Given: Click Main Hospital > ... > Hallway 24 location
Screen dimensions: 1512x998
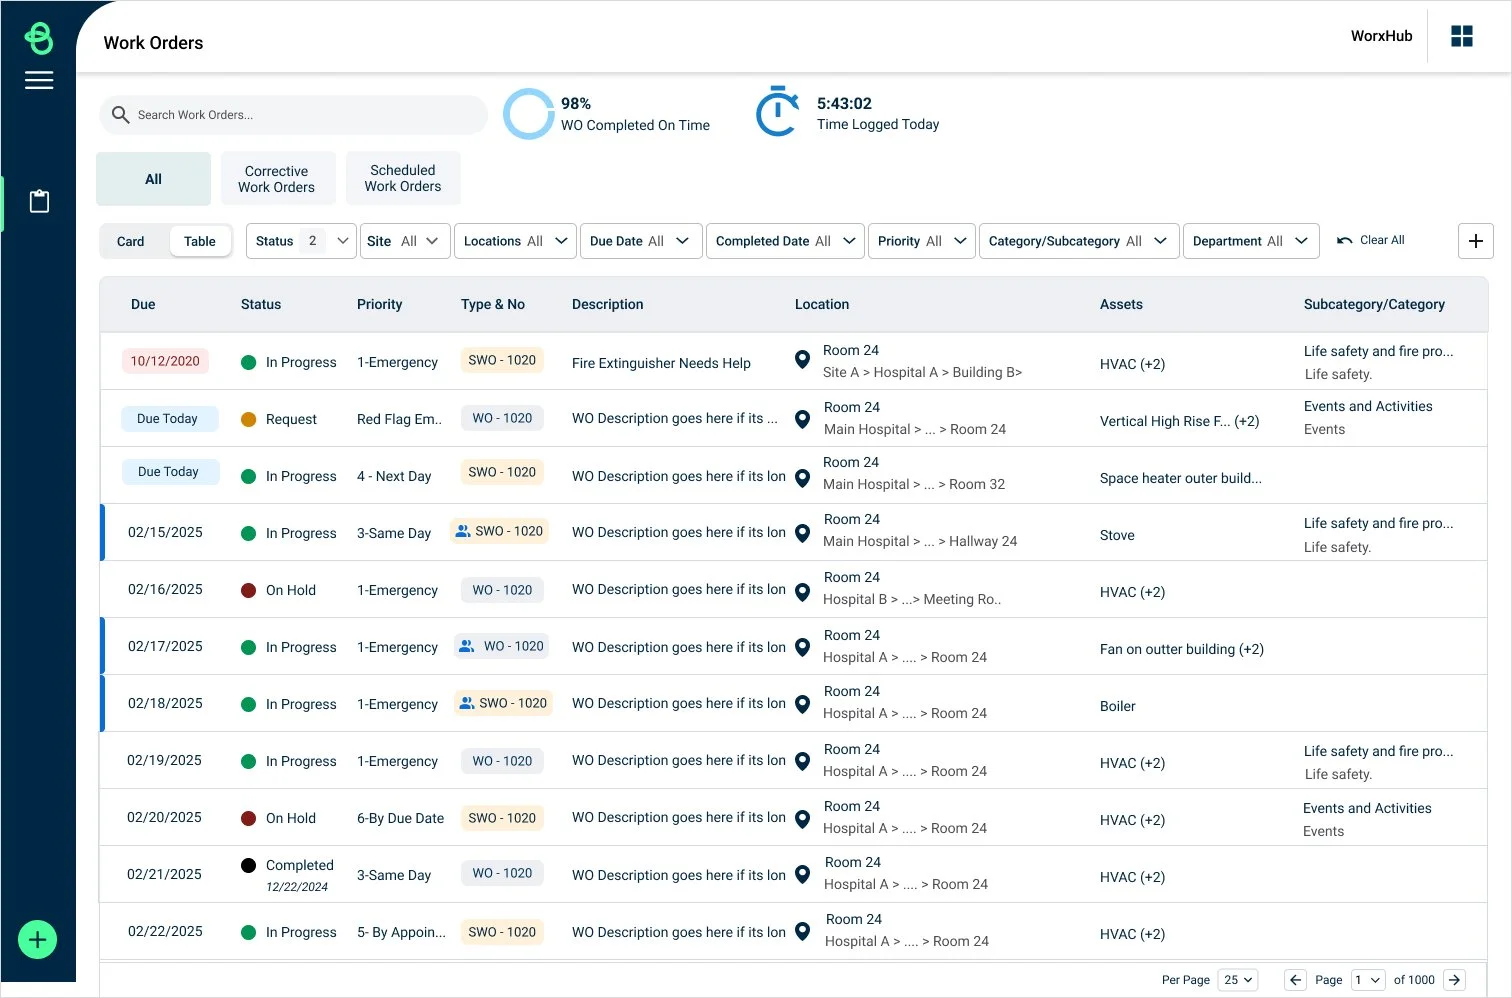Looking at the screenshot, I should click(x=920, y=541).
